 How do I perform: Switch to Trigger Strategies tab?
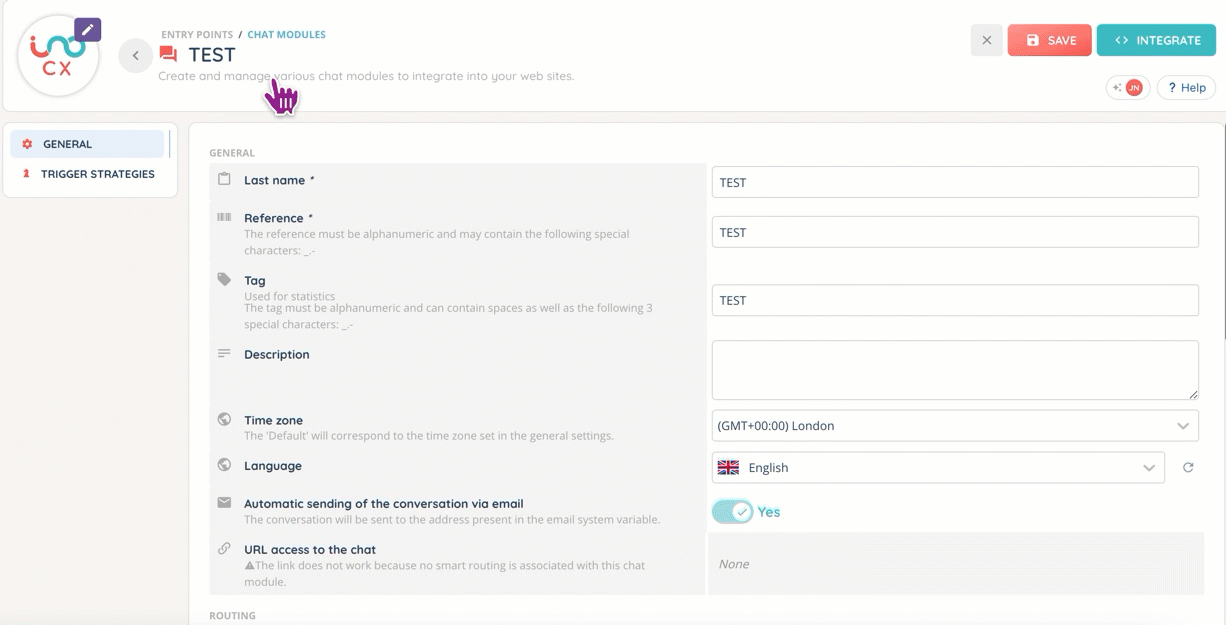tap(97, 174)
